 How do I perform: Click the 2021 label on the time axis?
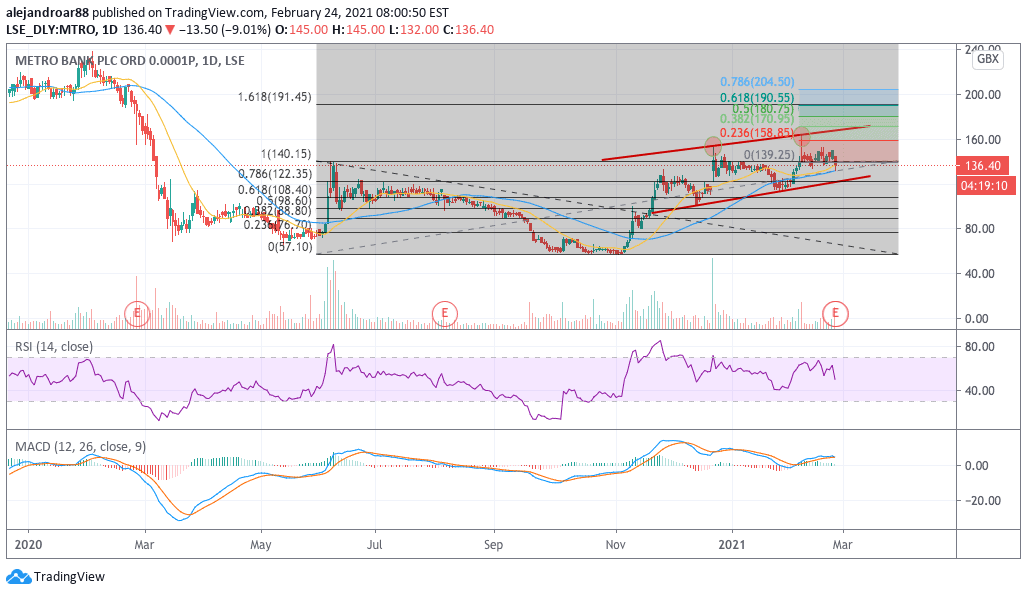pos(732,545)
